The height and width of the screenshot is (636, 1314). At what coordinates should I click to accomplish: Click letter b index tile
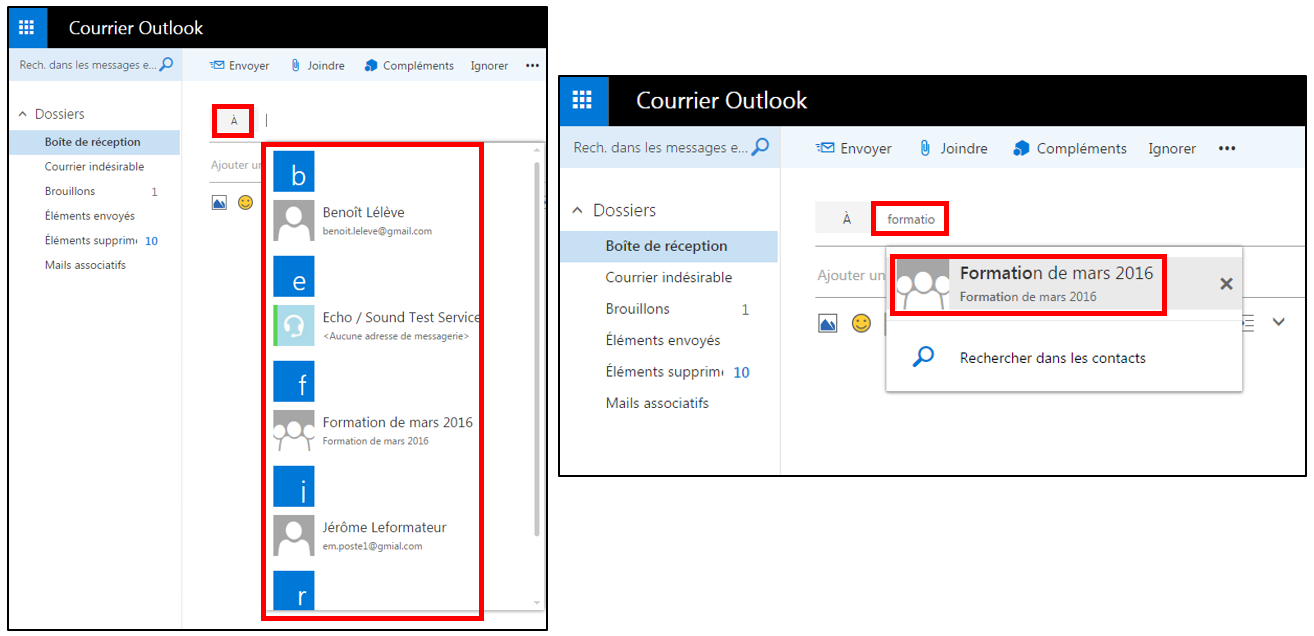(294, 172)
